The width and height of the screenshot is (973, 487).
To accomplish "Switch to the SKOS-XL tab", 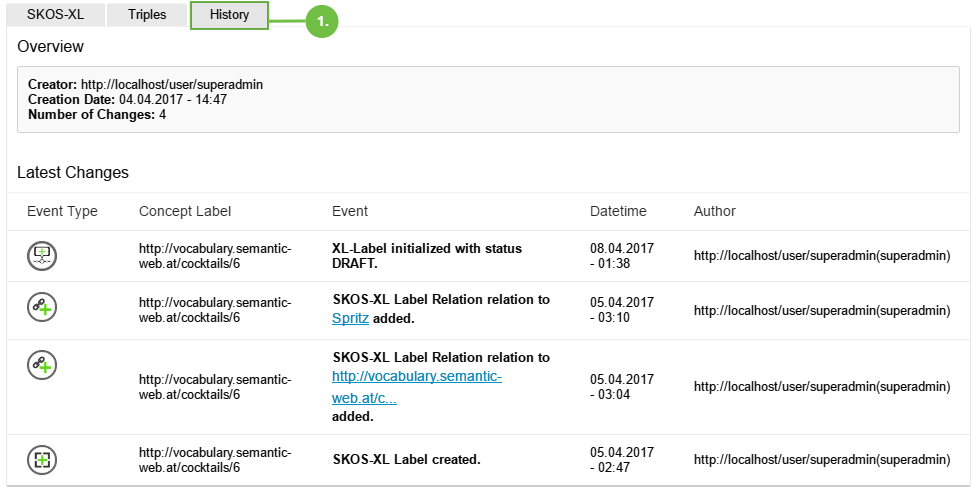I will click(x=55, y=15).
